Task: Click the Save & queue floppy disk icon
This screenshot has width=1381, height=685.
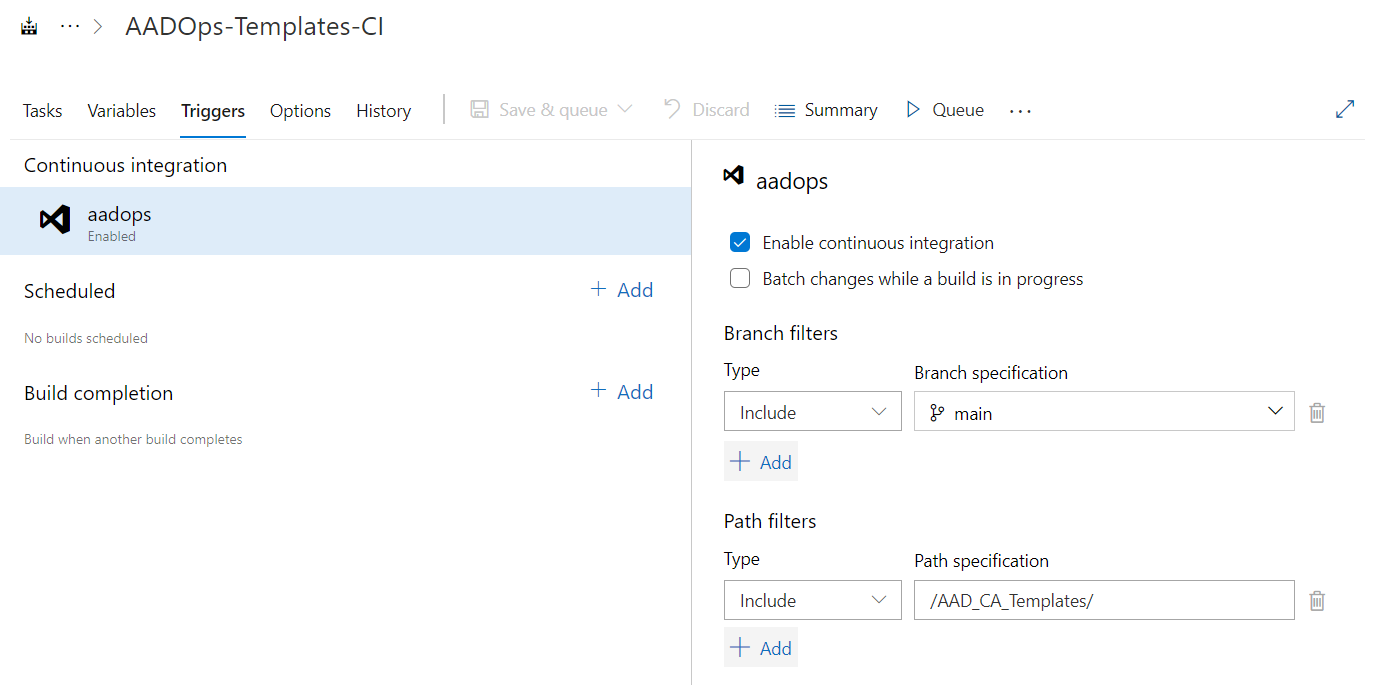Action: [x=480, y=109]
